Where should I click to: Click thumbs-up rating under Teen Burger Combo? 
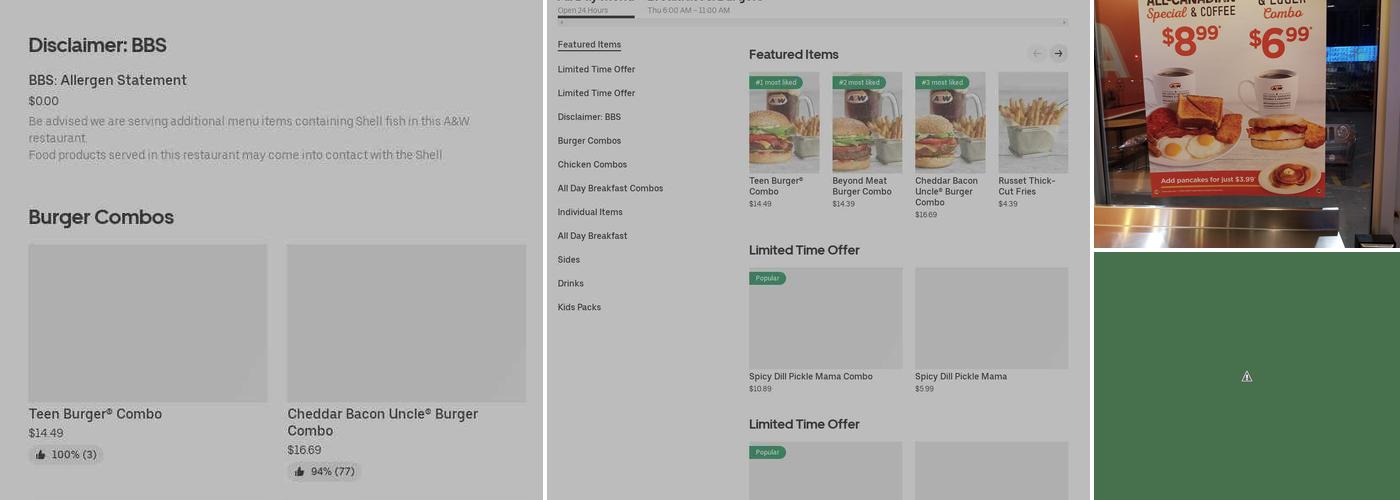point(66,455)
